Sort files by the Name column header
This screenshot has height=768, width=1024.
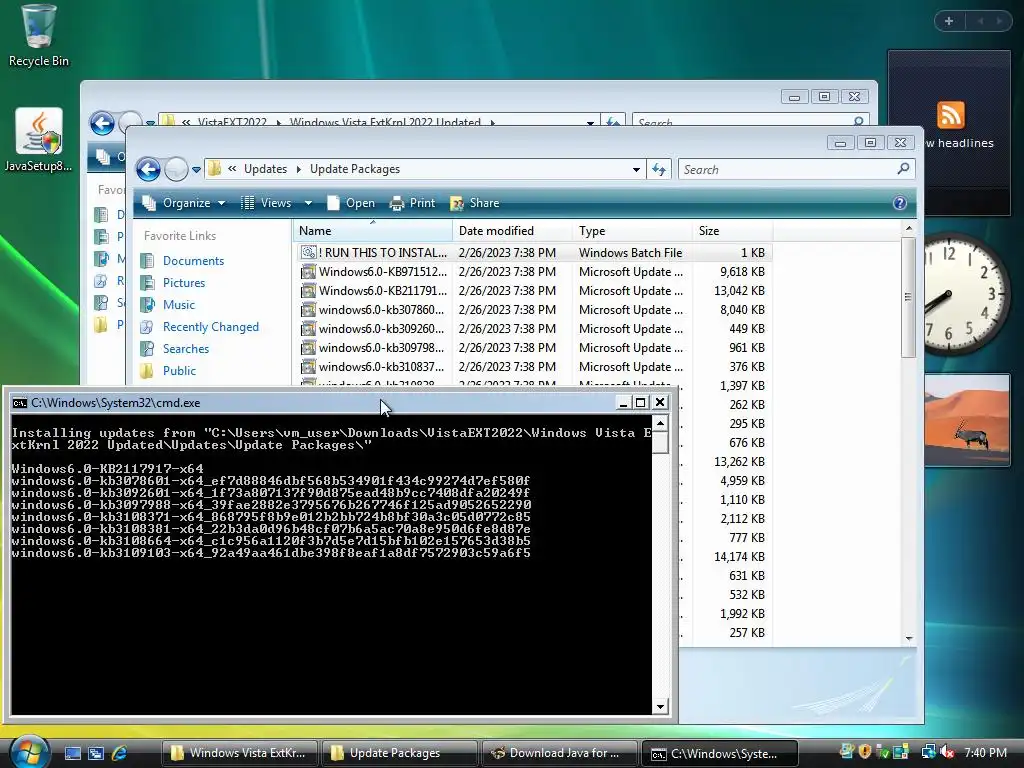372,231
